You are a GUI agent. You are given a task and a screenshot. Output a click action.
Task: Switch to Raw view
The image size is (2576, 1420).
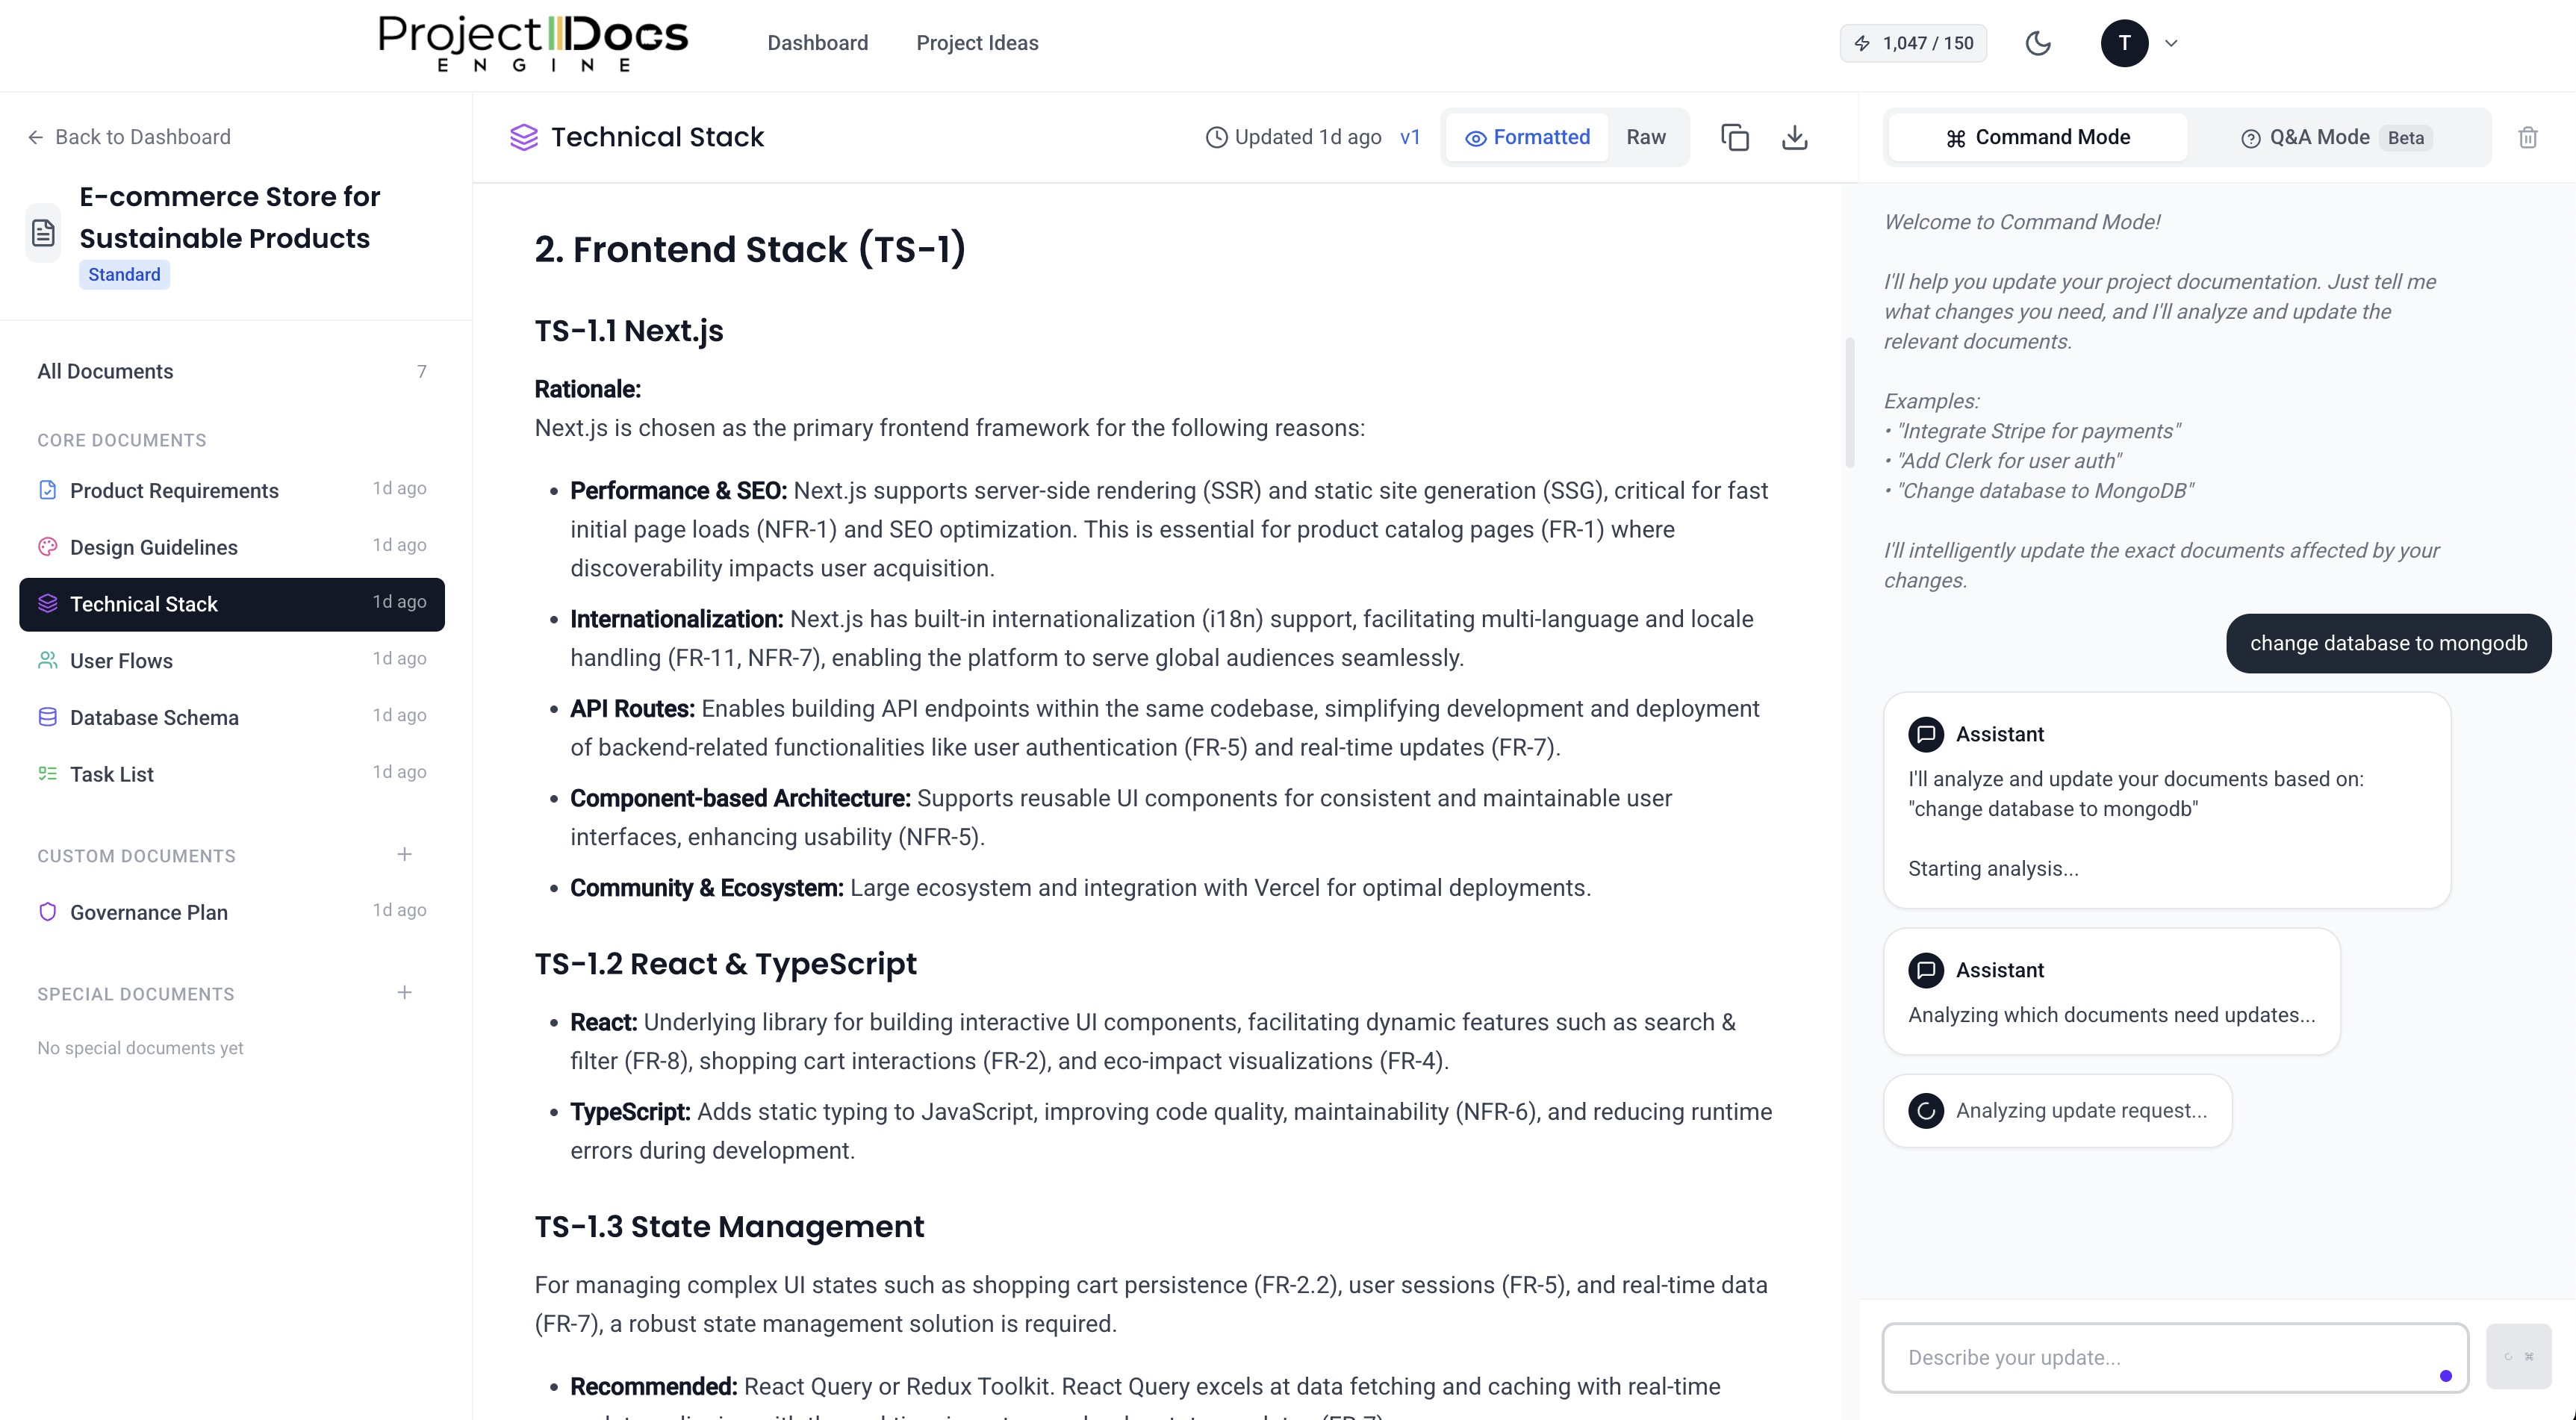1646,137
